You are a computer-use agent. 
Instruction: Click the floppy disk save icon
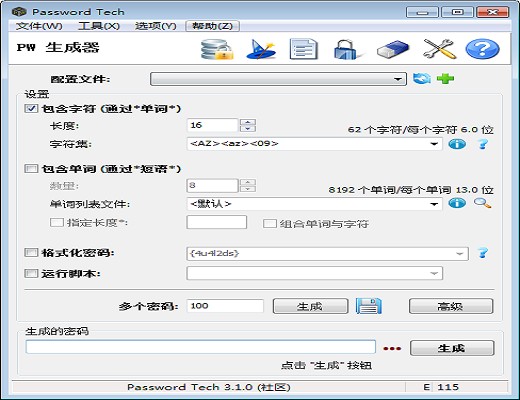[369, 306]
